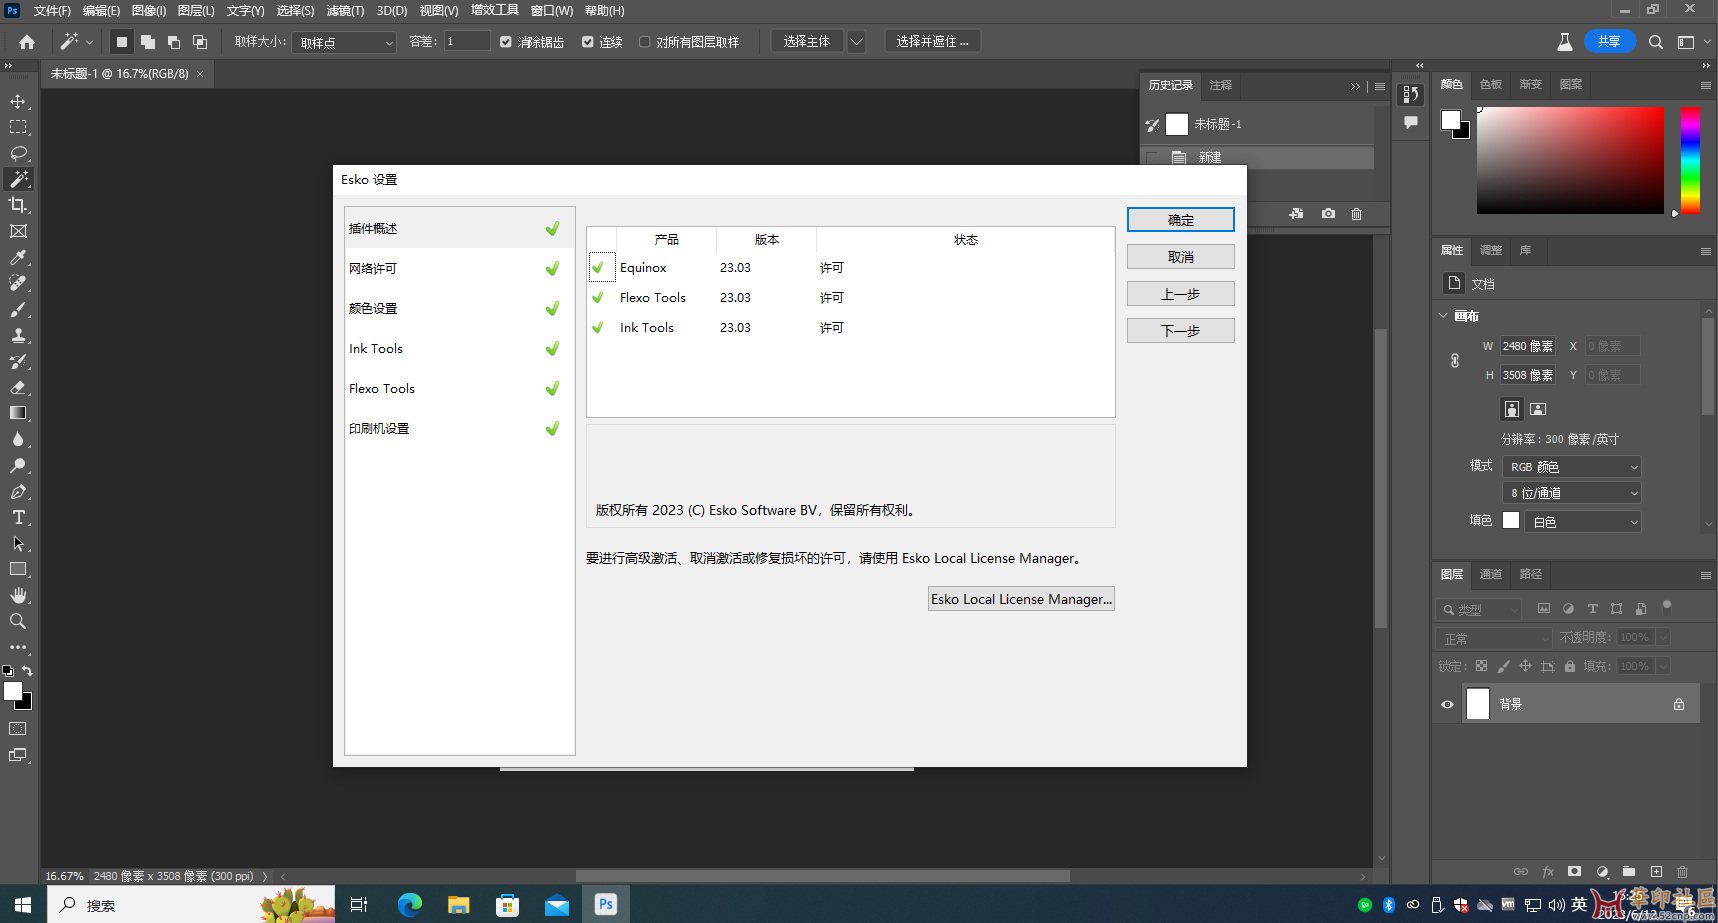Toggle width-height link in Properties
Image resolution: width=1718 pixels, height=923 pixels.
(x=1455, y=361)
